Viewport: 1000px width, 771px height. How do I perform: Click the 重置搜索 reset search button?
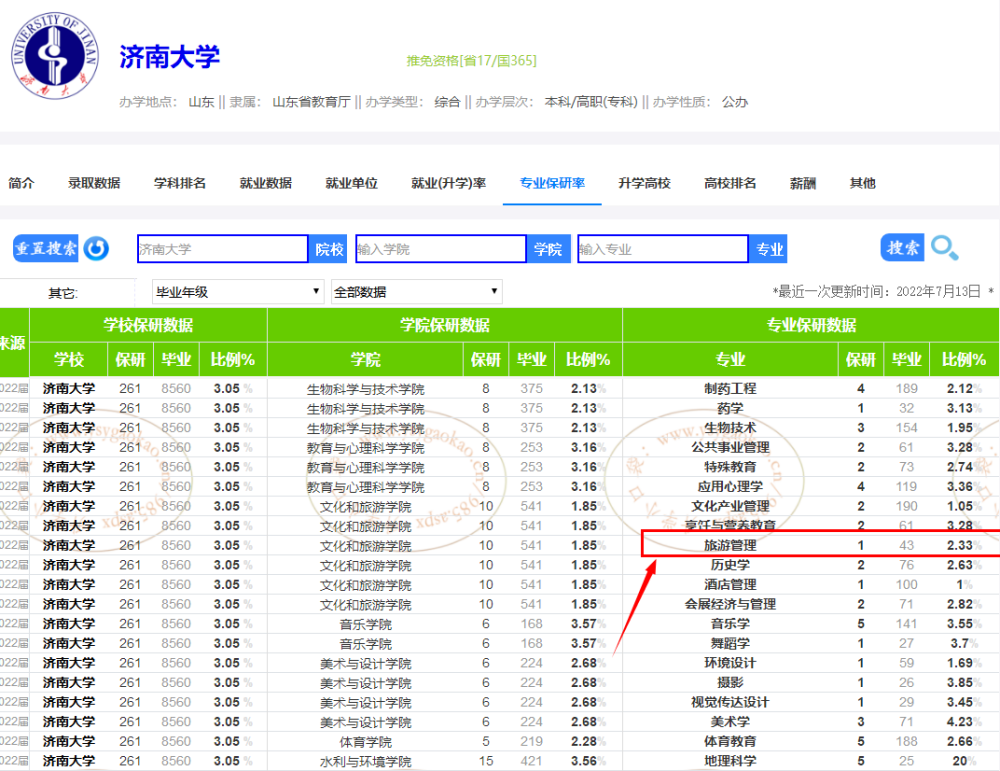pyautogui.click(x=45, y=249)
